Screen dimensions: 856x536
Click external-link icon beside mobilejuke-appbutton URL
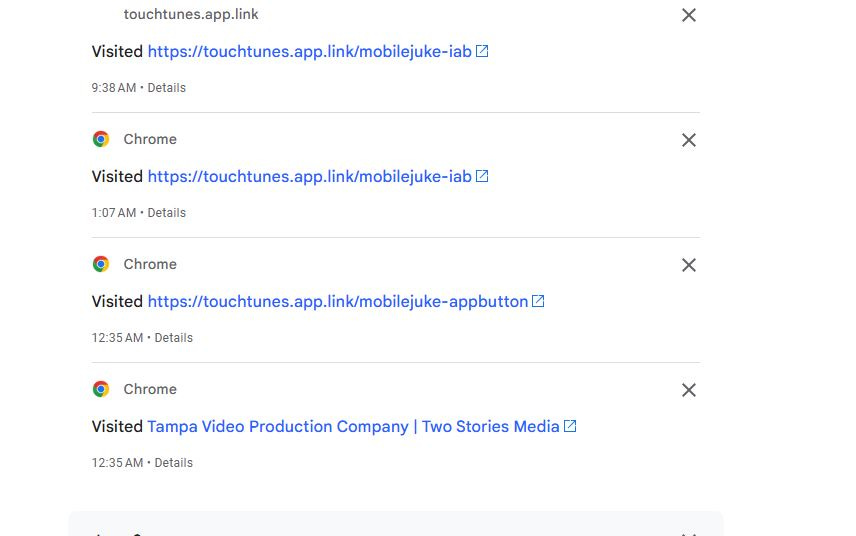(538, 301)
